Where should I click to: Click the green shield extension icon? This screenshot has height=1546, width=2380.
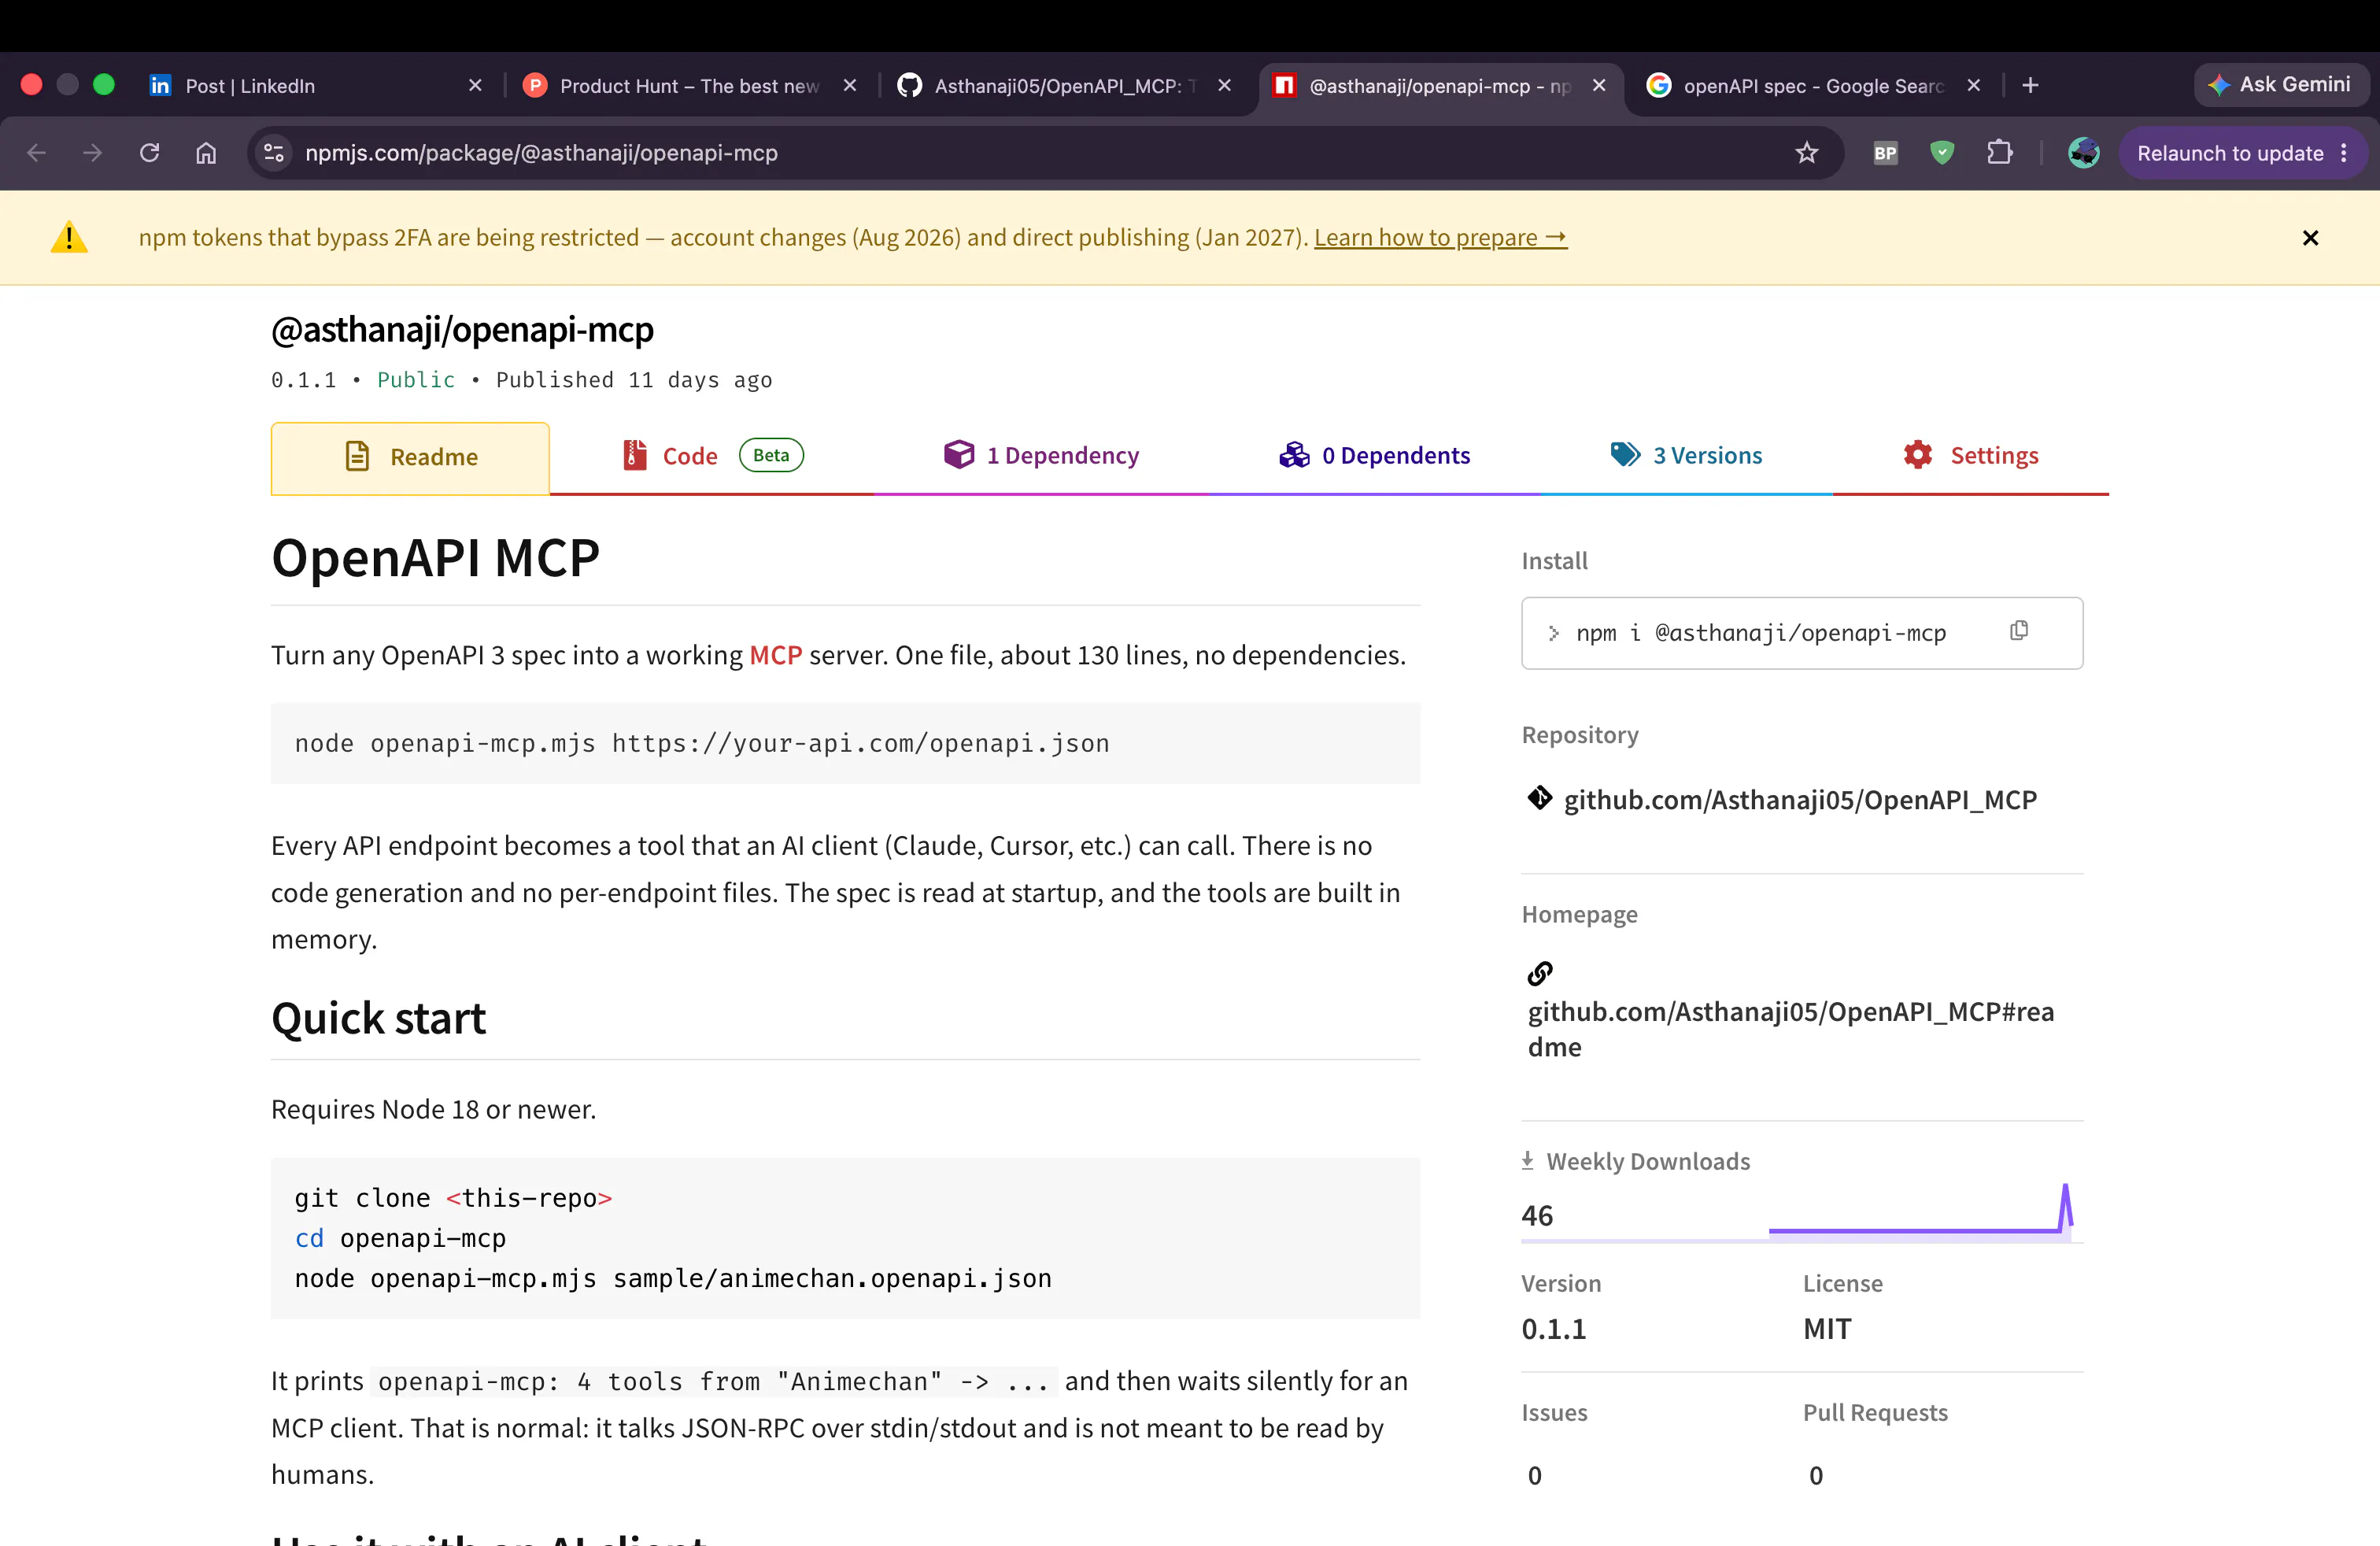1942,153
